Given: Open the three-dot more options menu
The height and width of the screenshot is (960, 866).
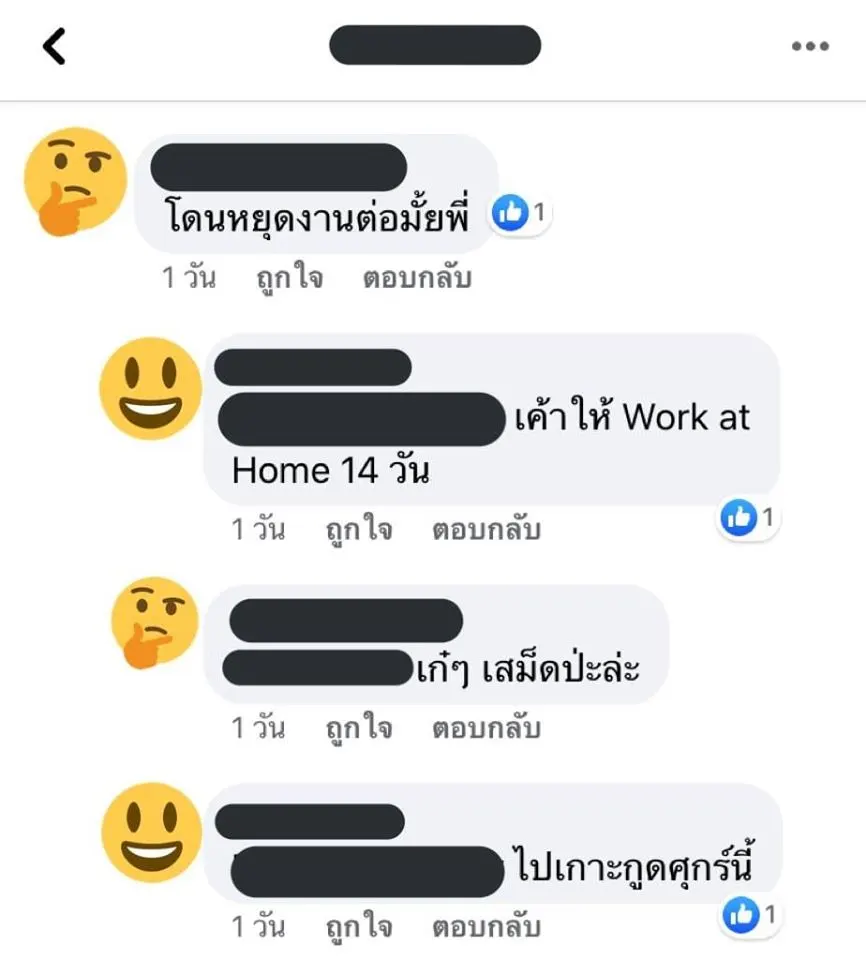Looking at the screenshot, I should tap(810, 46).
